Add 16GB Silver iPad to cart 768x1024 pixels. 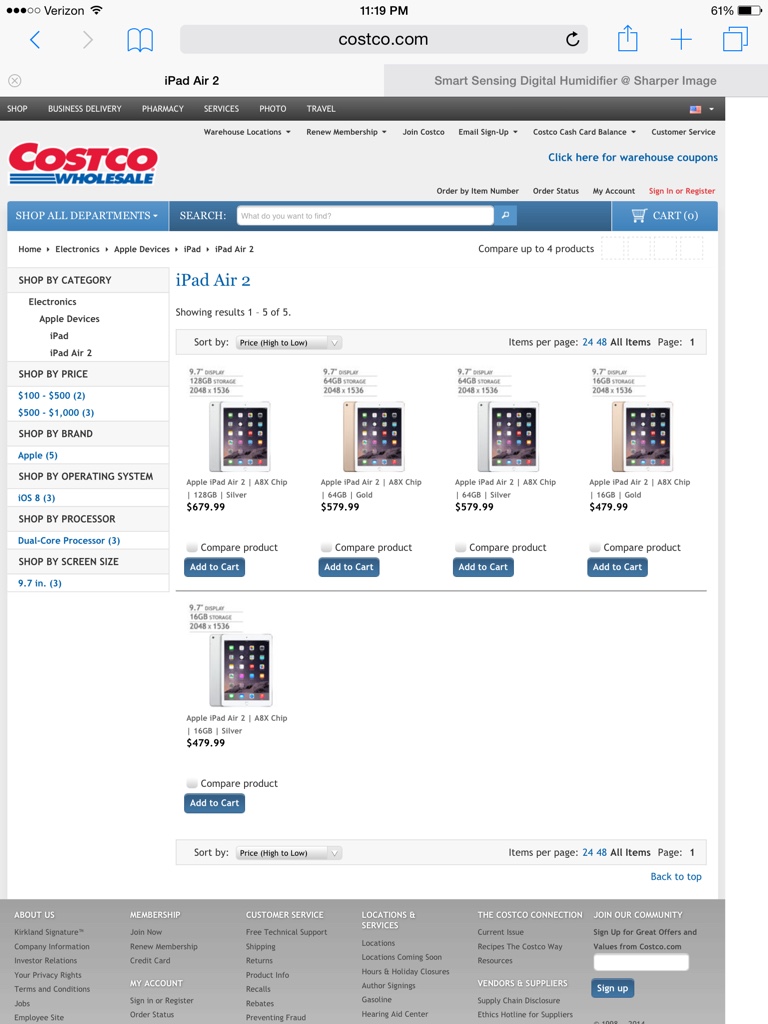214,803
